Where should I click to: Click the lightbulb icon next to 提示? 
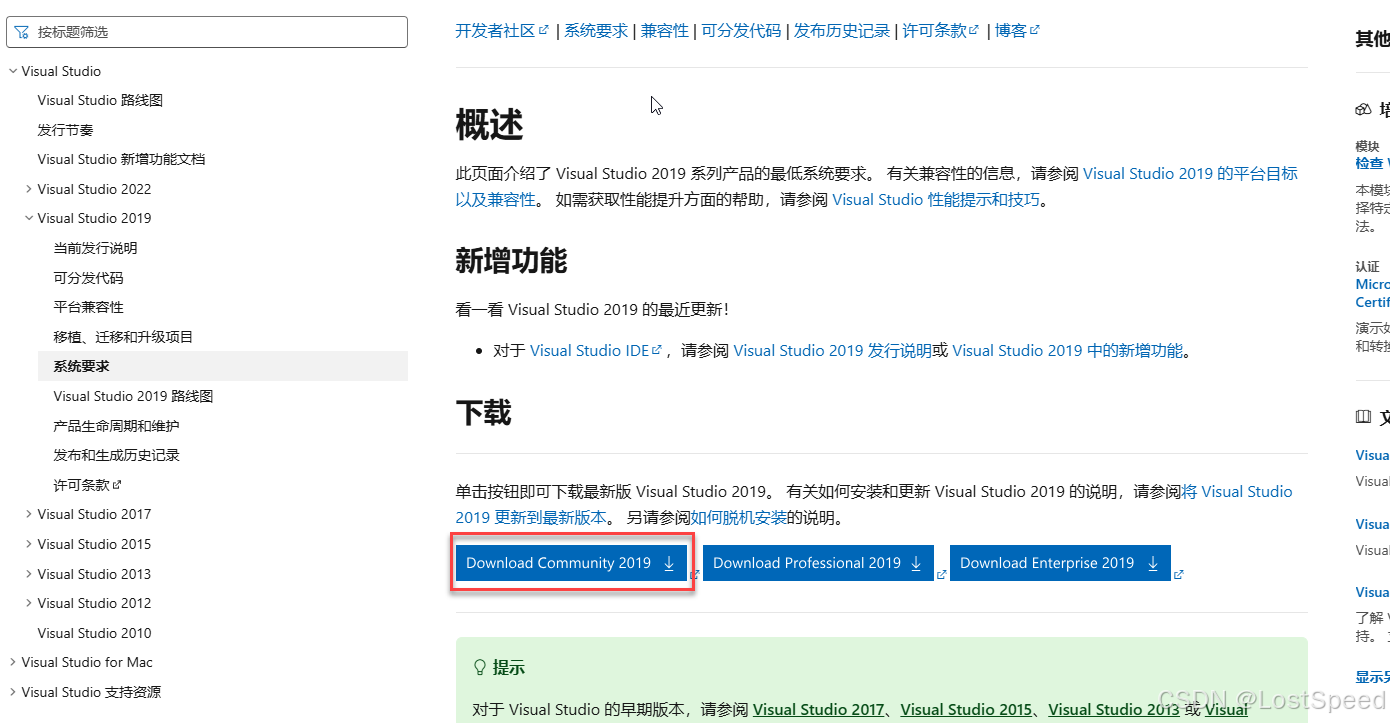tap(479, 667)
